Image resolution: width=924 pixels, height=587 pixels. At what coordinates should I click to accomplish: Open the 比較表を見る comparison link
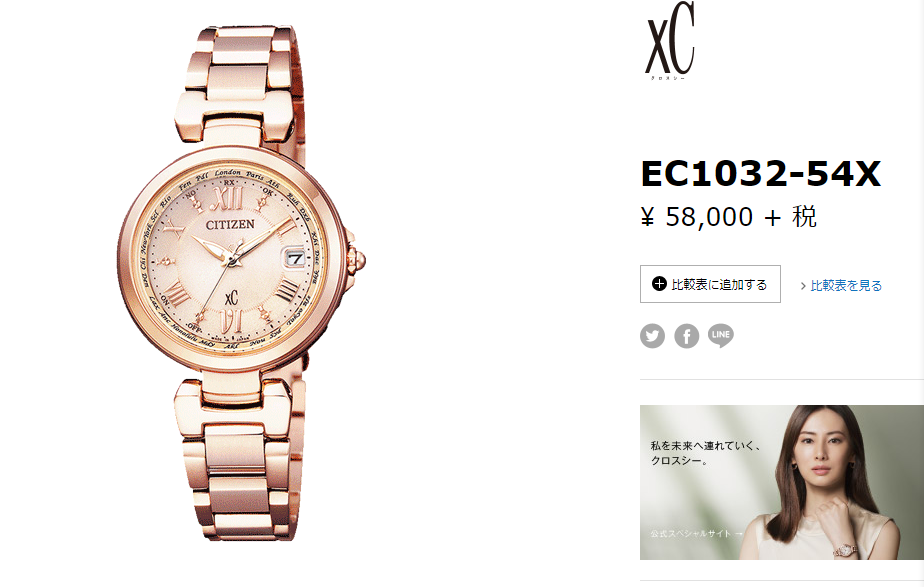(x=846, y=286)
